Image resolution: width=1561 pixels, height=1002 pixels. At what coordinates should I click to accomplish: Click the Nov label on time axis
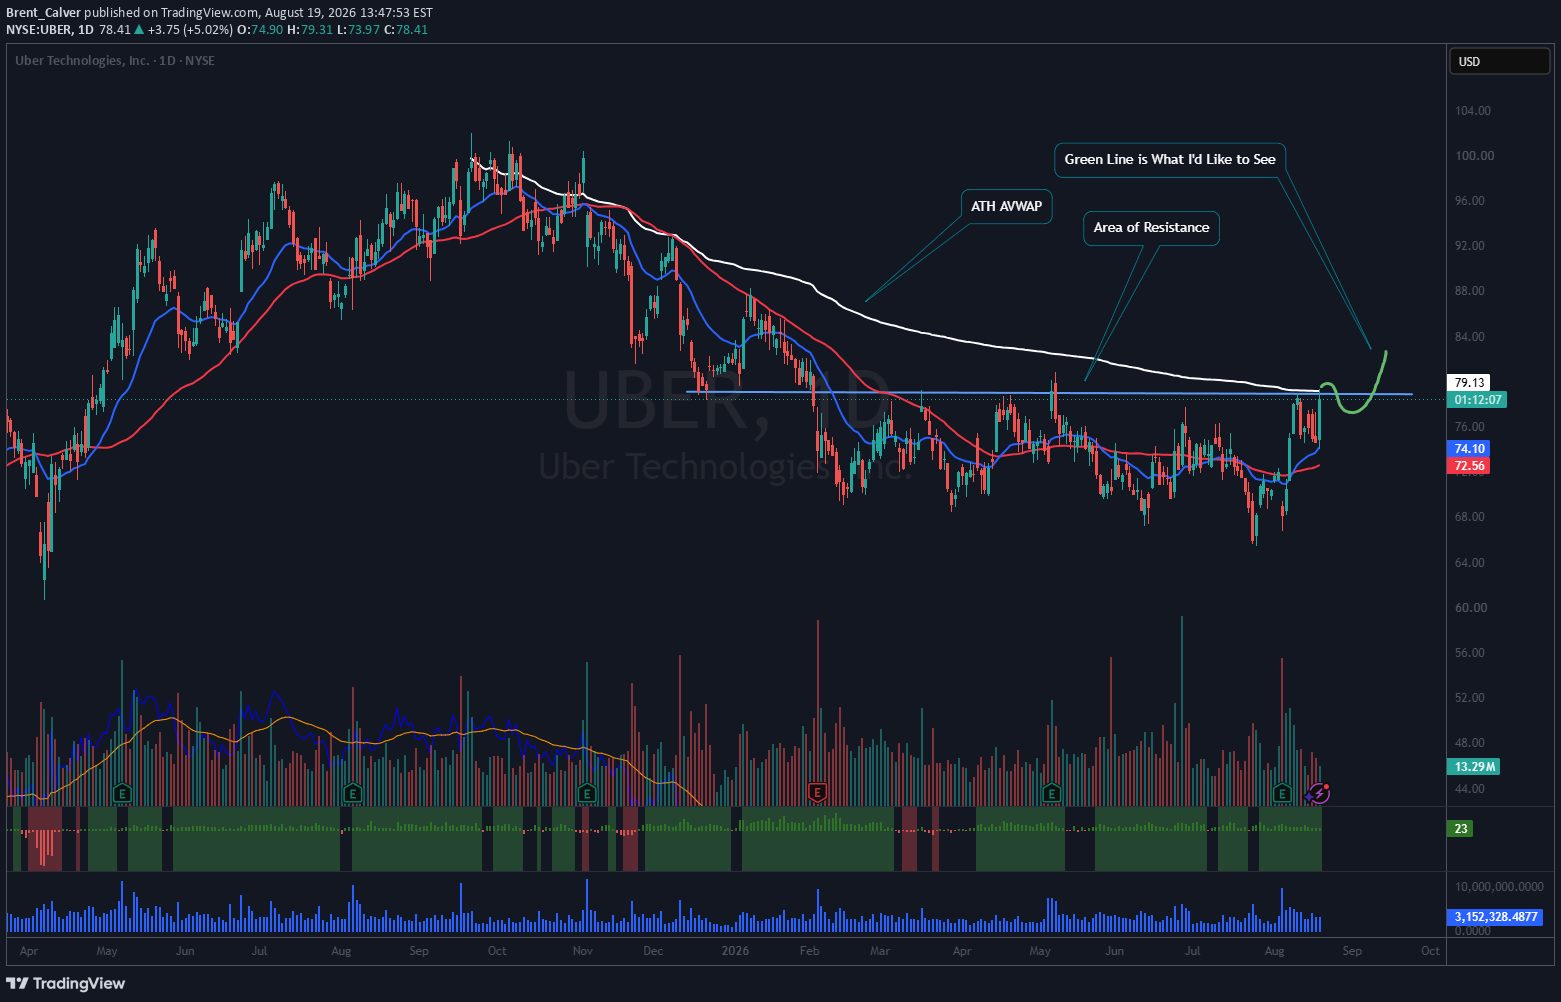tap(583, 951)
